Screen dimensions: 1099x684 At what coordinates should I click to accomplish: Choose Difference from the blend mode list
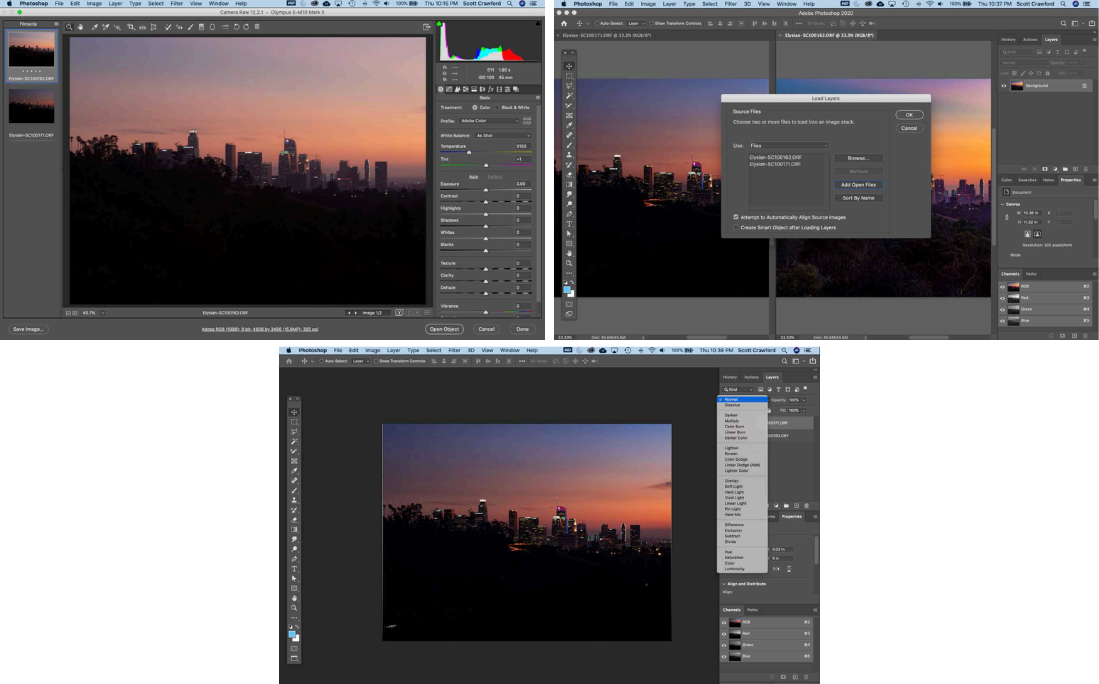pos(735,523)
